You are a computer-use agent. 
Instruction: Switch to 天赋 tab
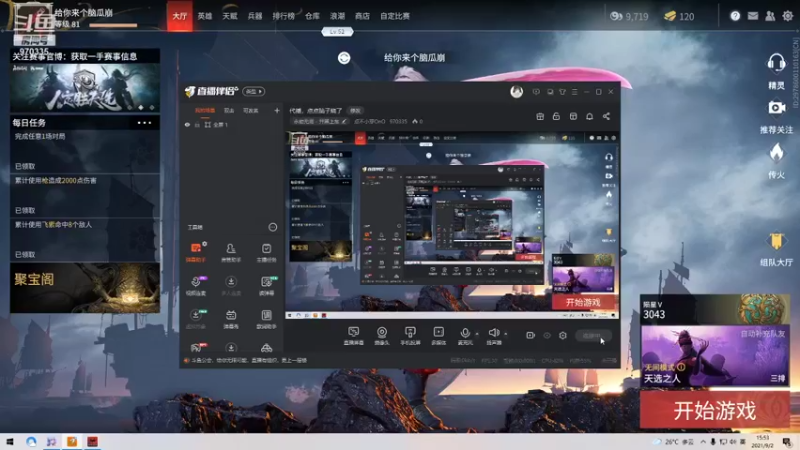[x=230, y=16]
